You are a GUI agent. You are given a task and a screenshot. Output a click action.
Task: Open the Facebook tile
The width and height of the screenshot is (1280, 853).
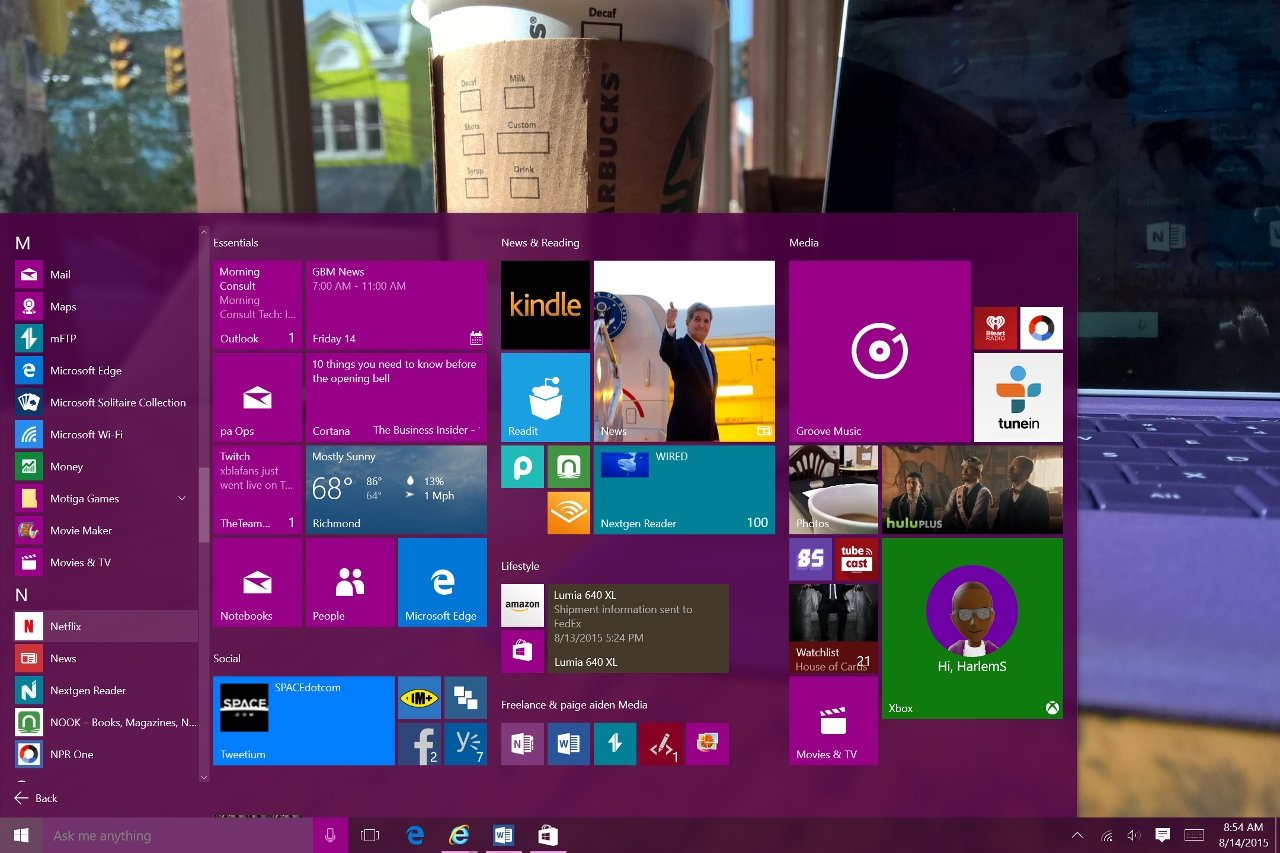click(419, 744)
